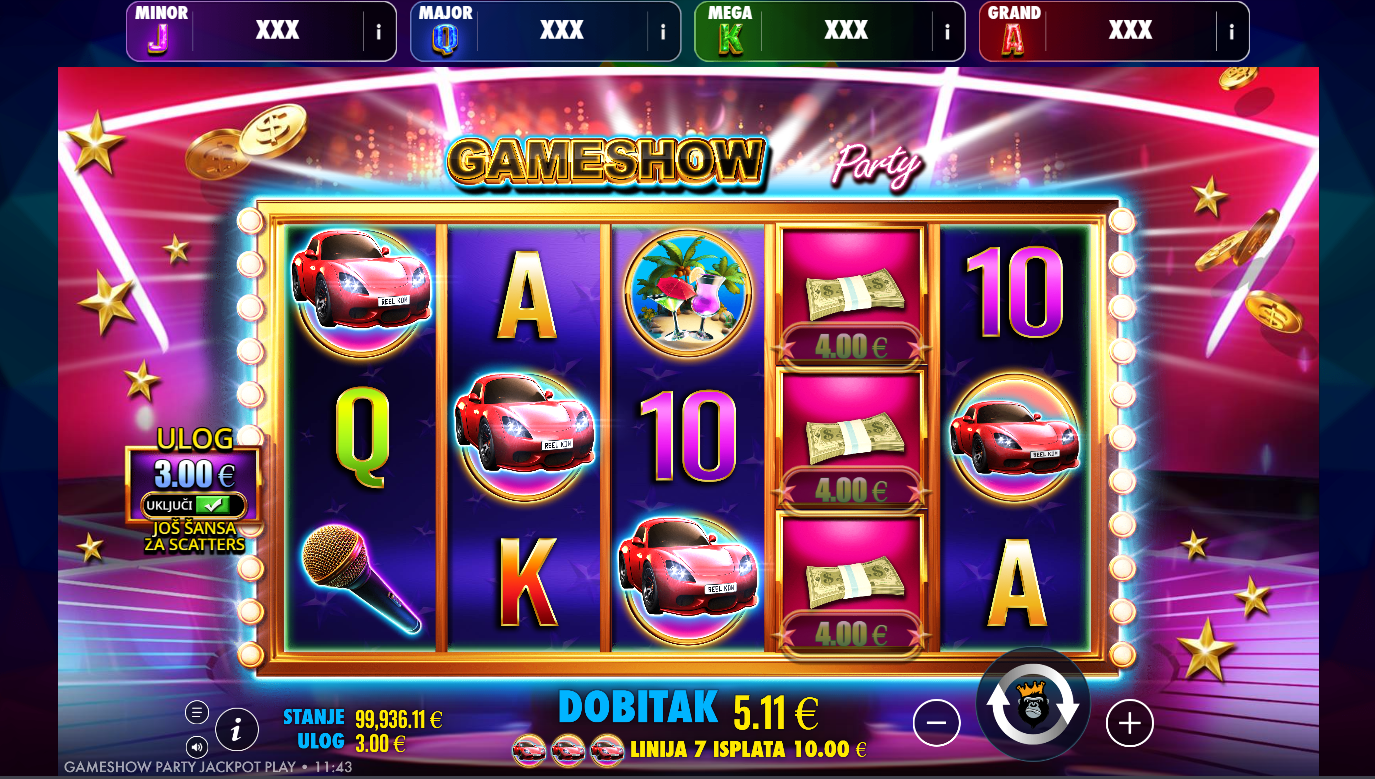Mute the game sound
Screen dimensions: 1375x779
pos(197,746)
